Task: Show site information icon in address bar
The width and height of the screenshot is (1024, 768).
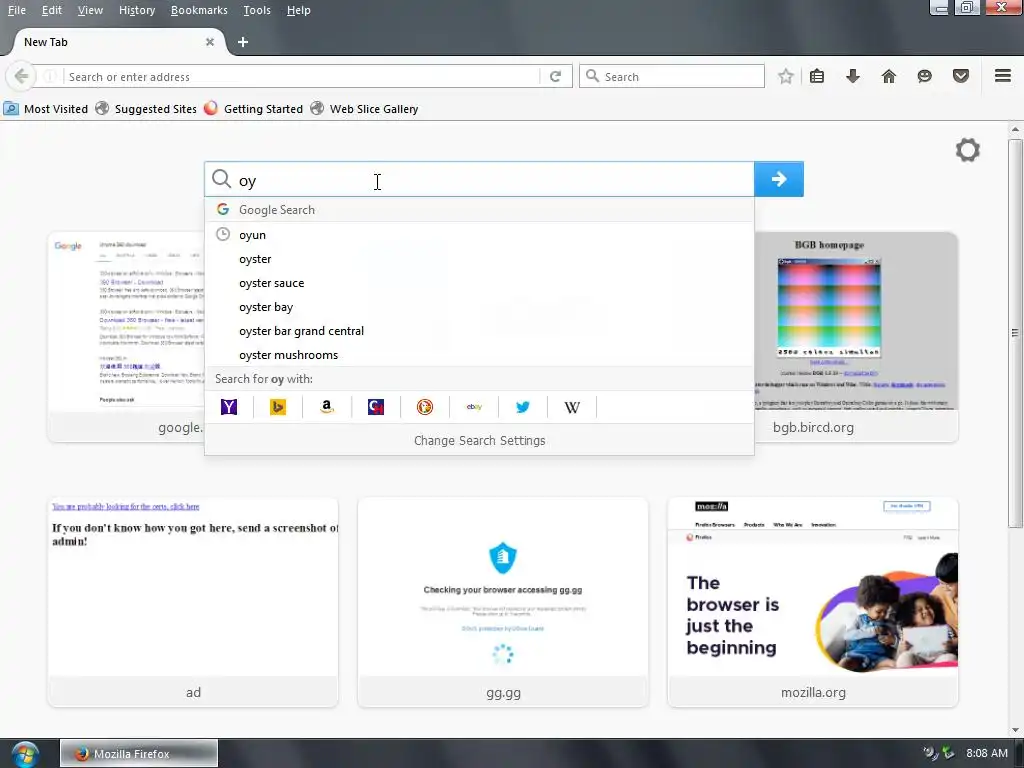Action: pyautogui.click(x=51, y=76)
